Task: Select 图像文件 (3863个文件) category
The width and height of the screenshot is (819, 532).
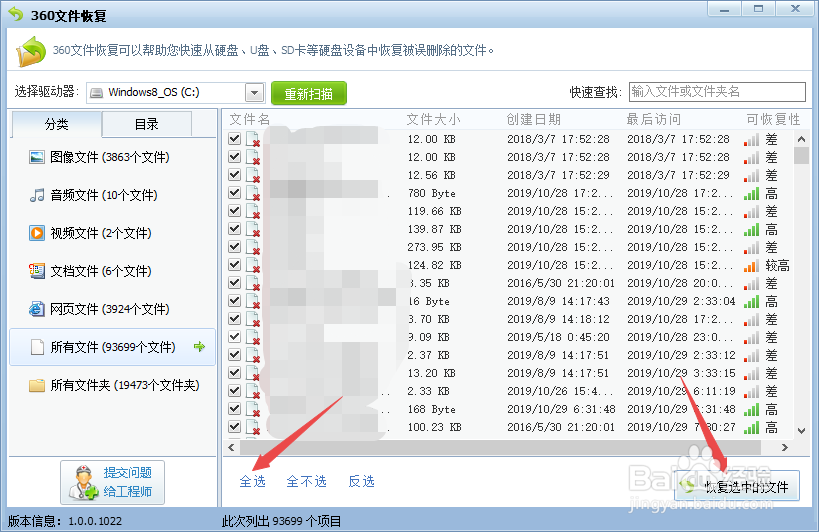Action: tap(112, 157)
